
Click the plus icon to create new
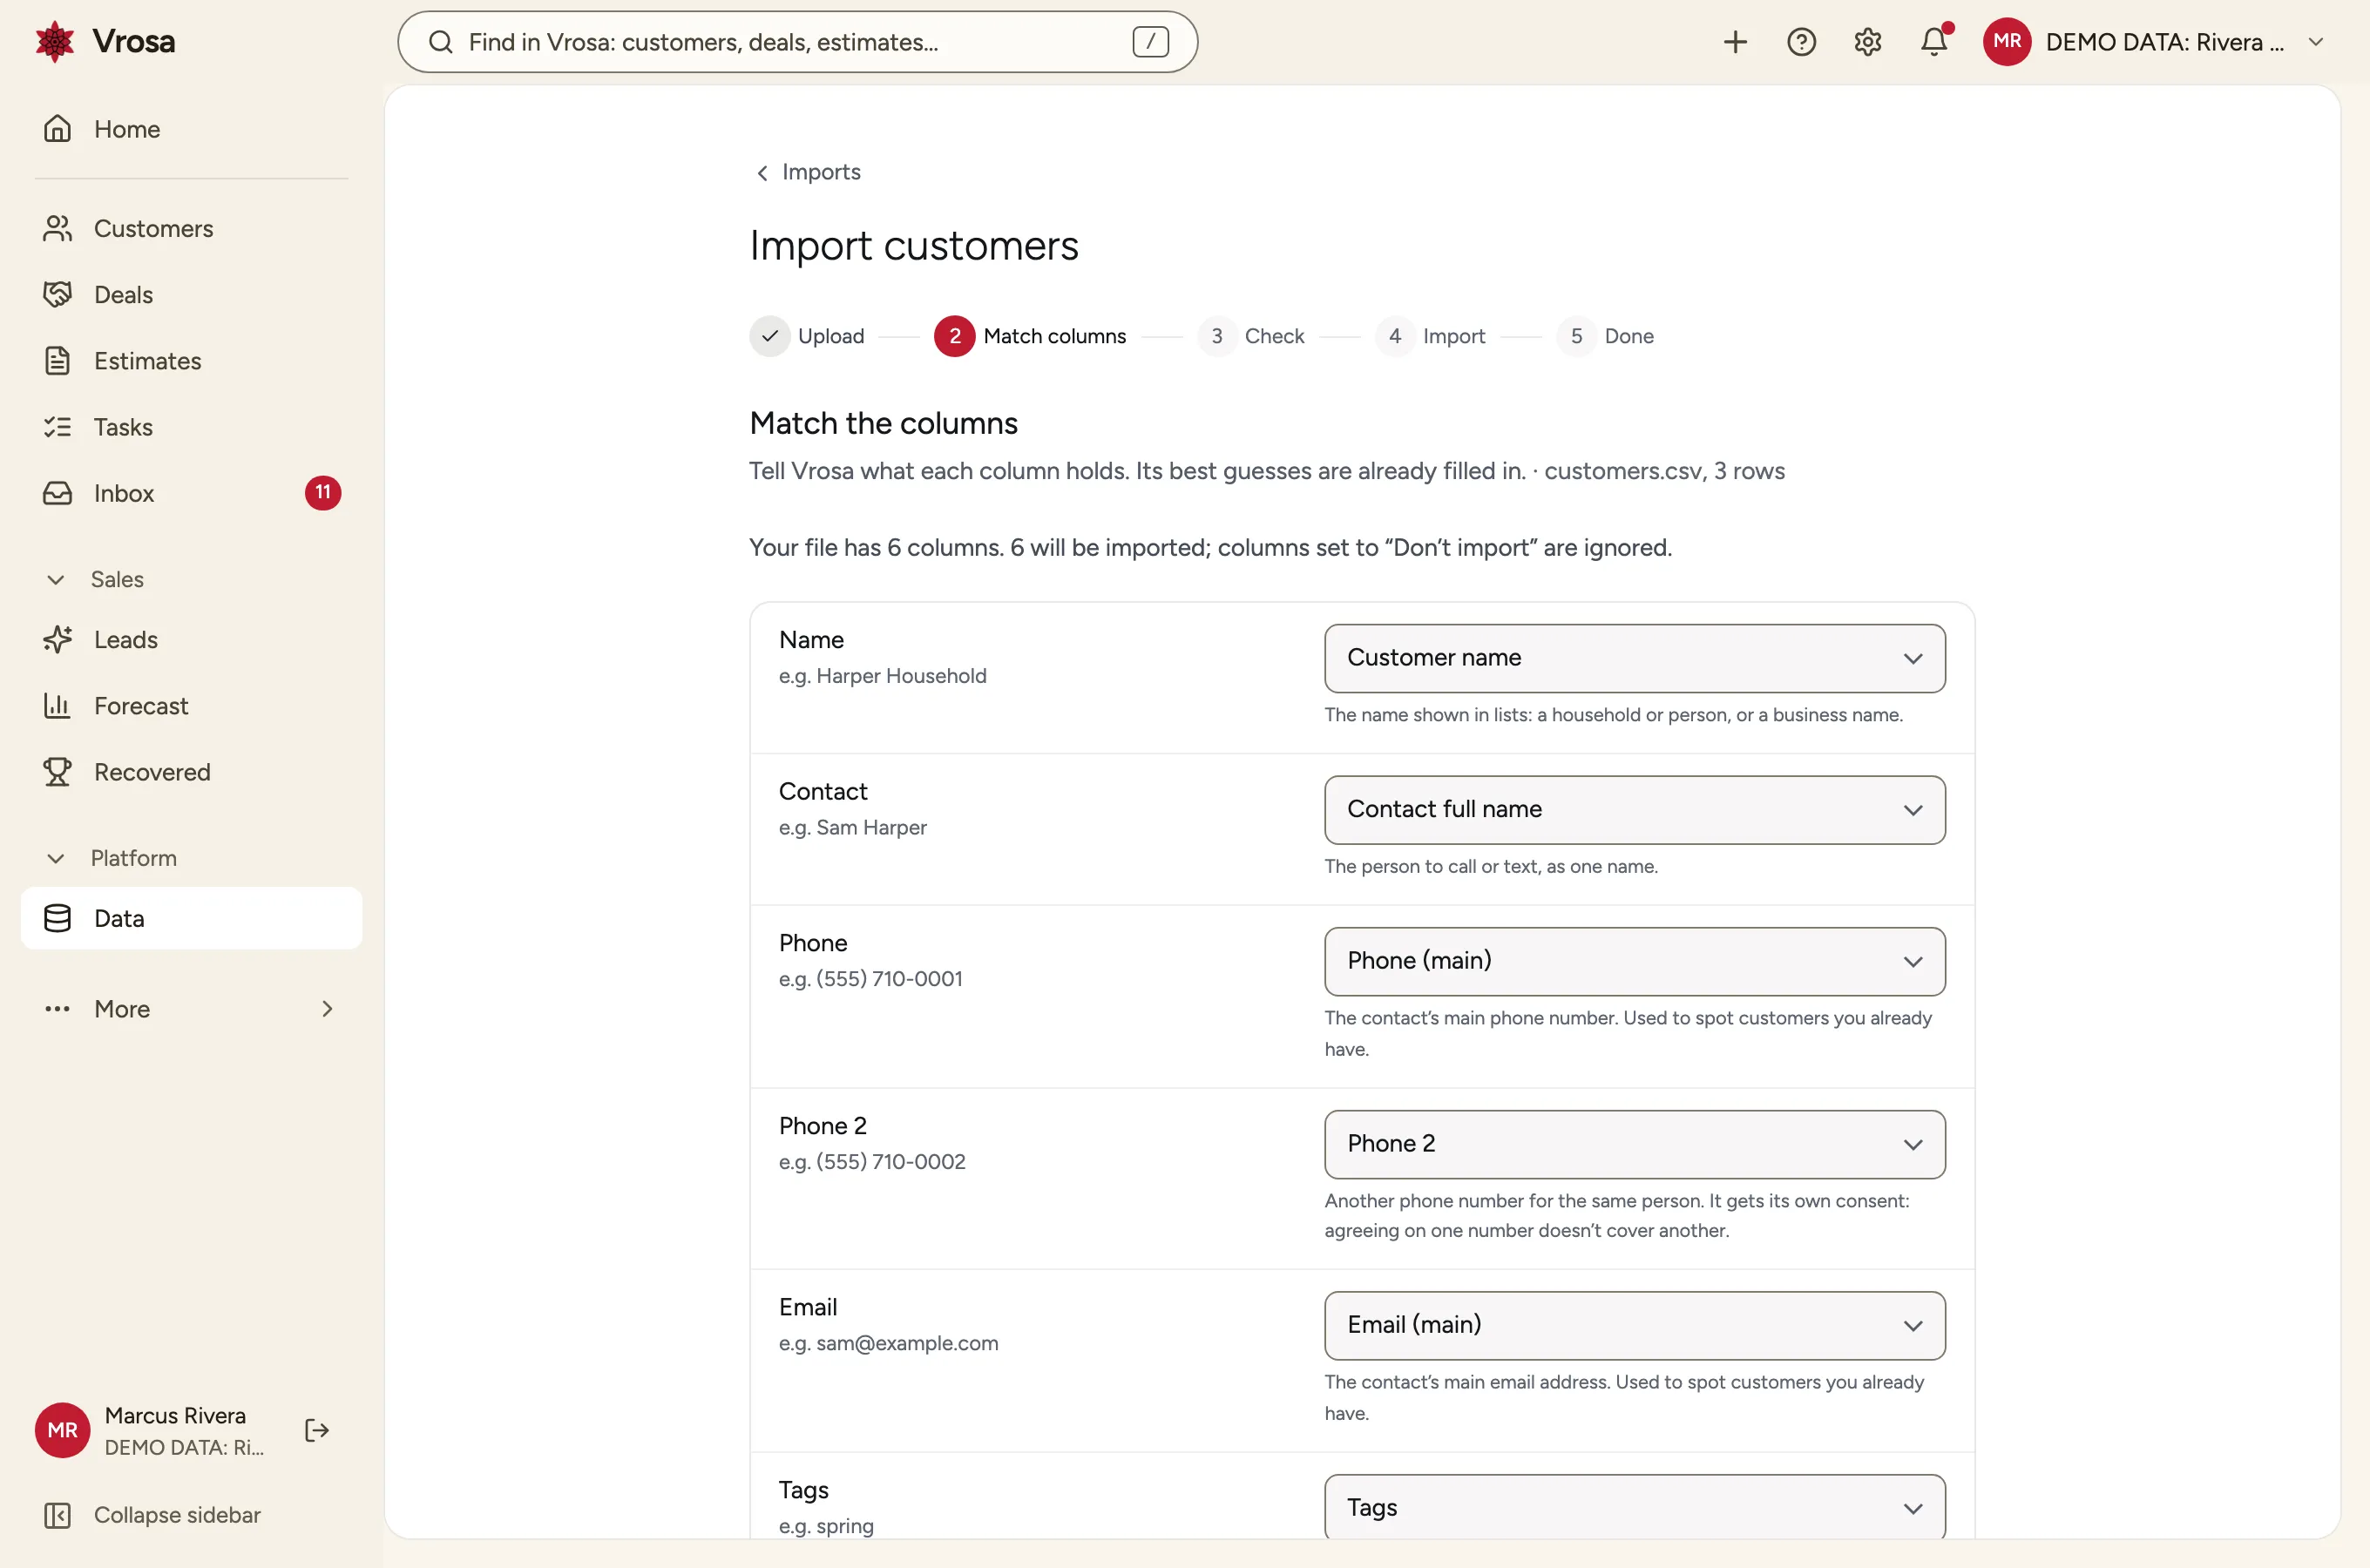(x=1735, y=42)
